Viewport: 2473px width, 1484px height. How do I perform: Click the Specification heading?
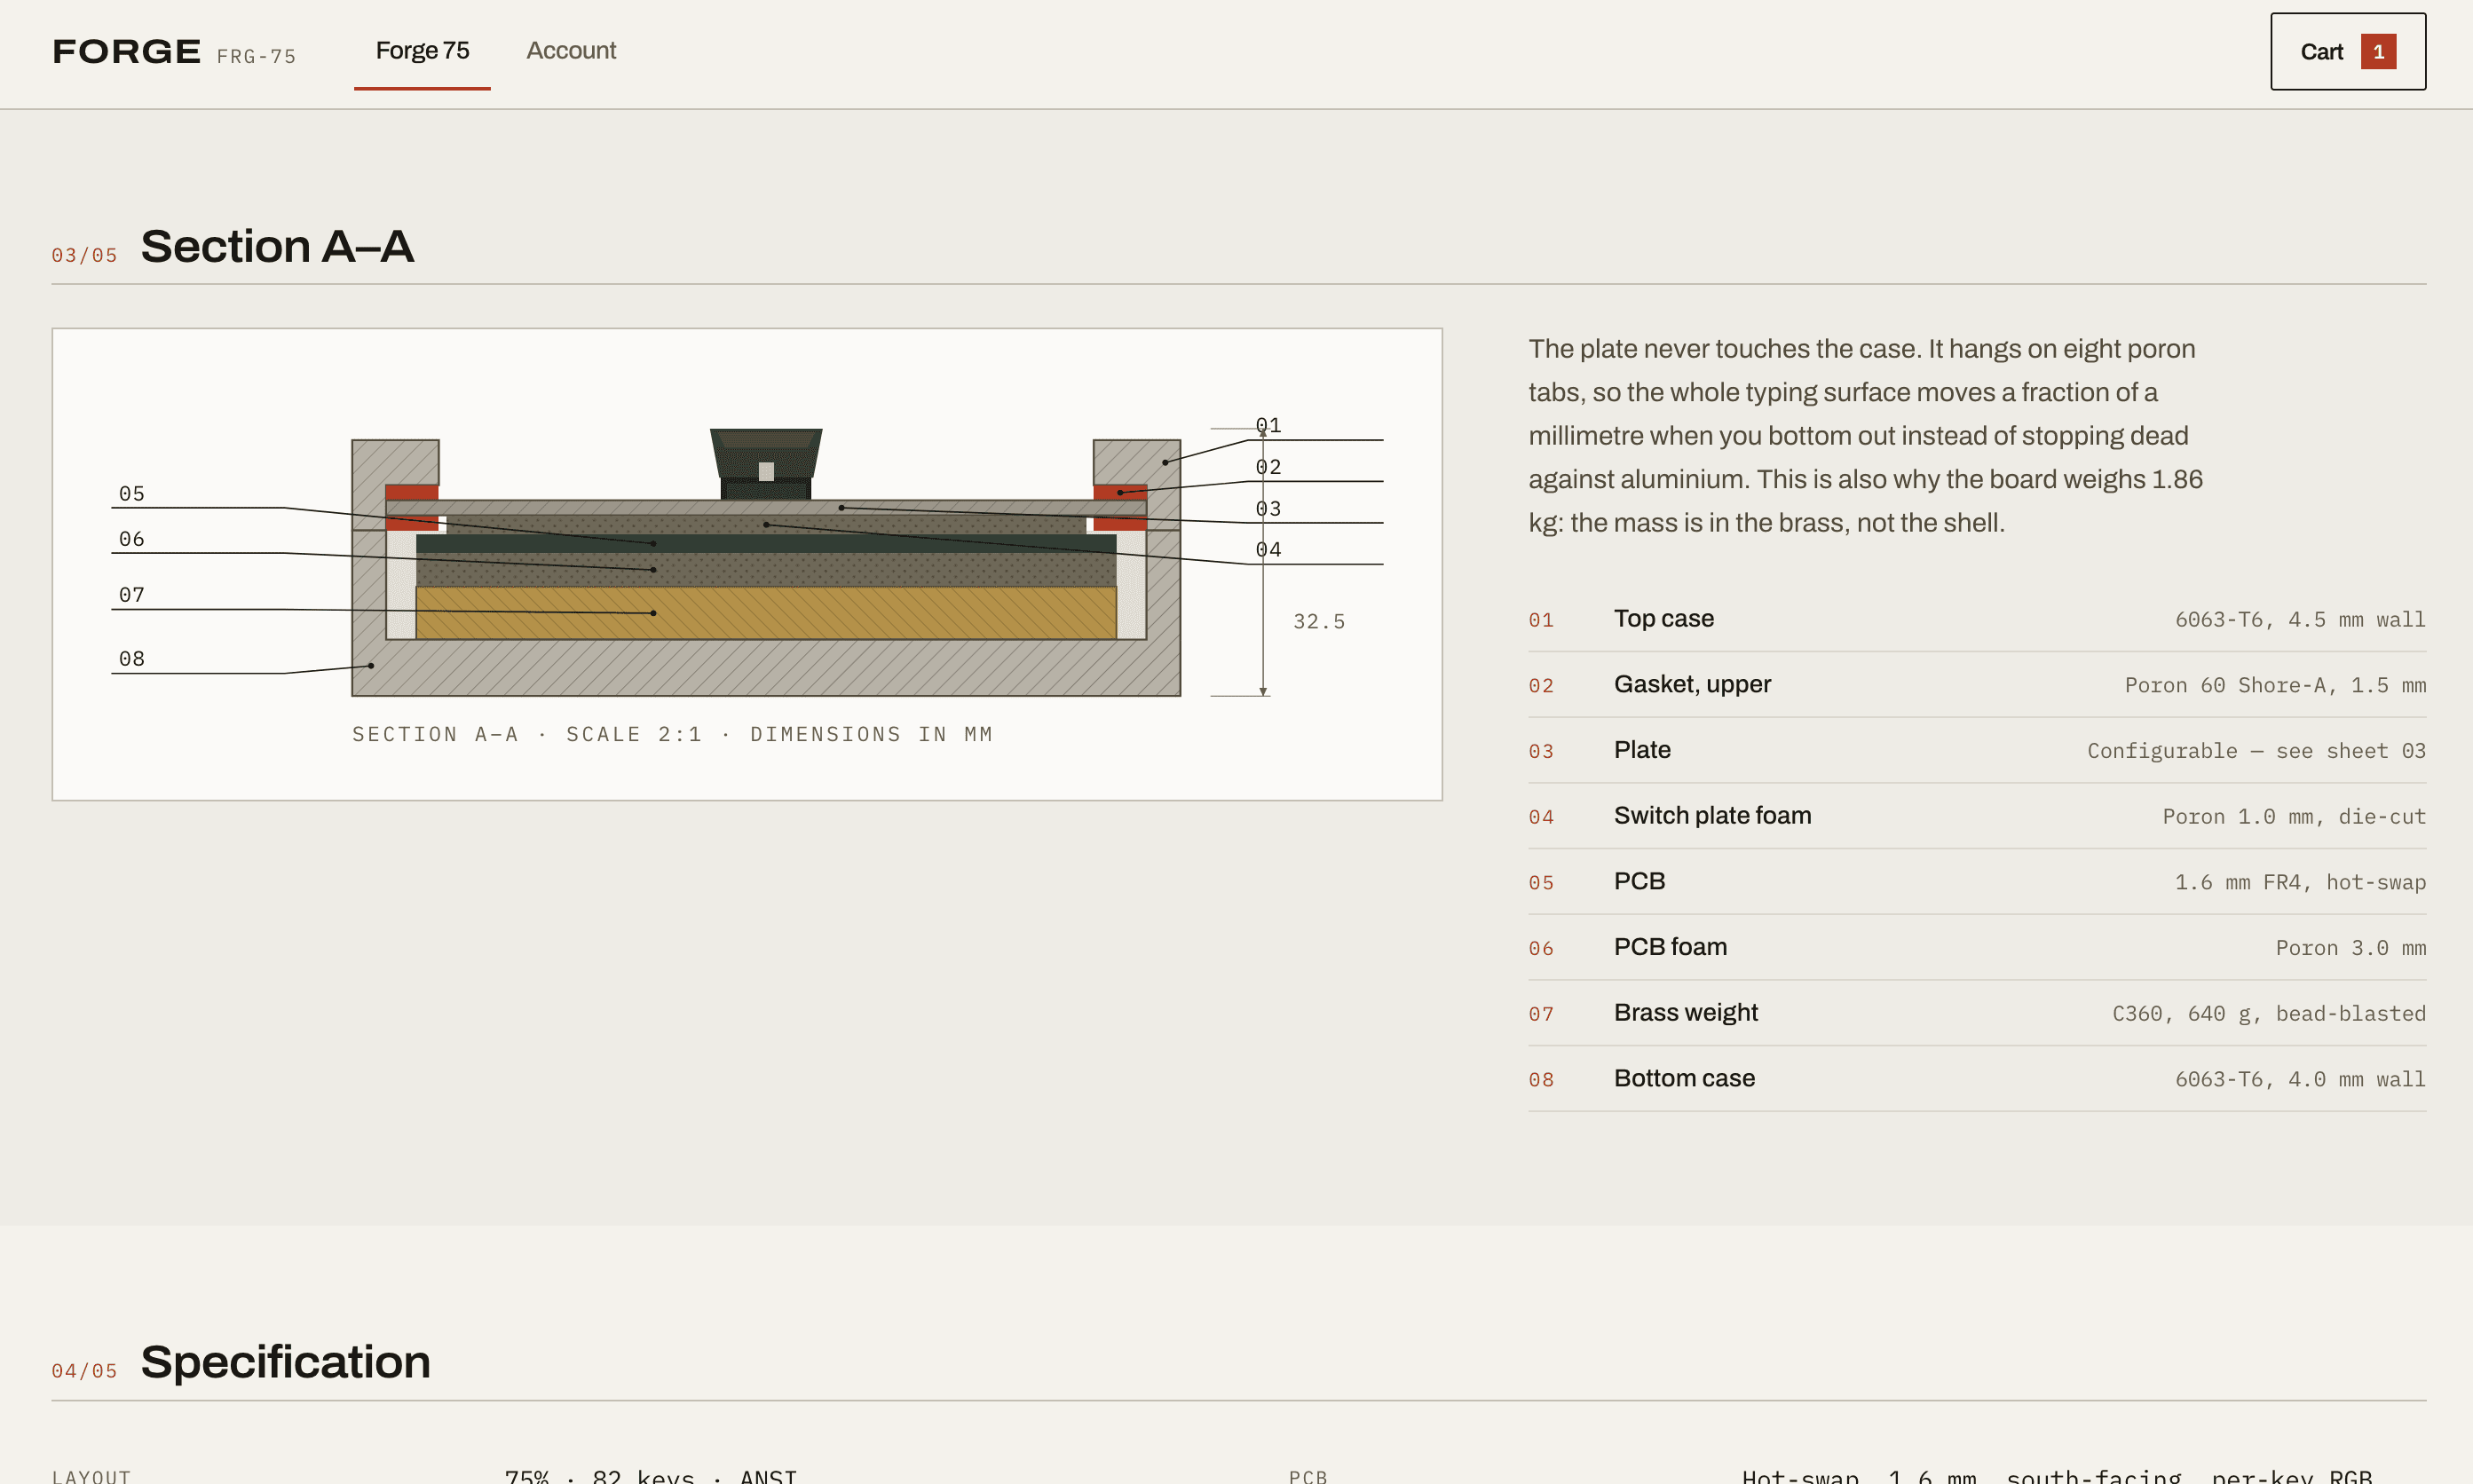coord(285,1362)
